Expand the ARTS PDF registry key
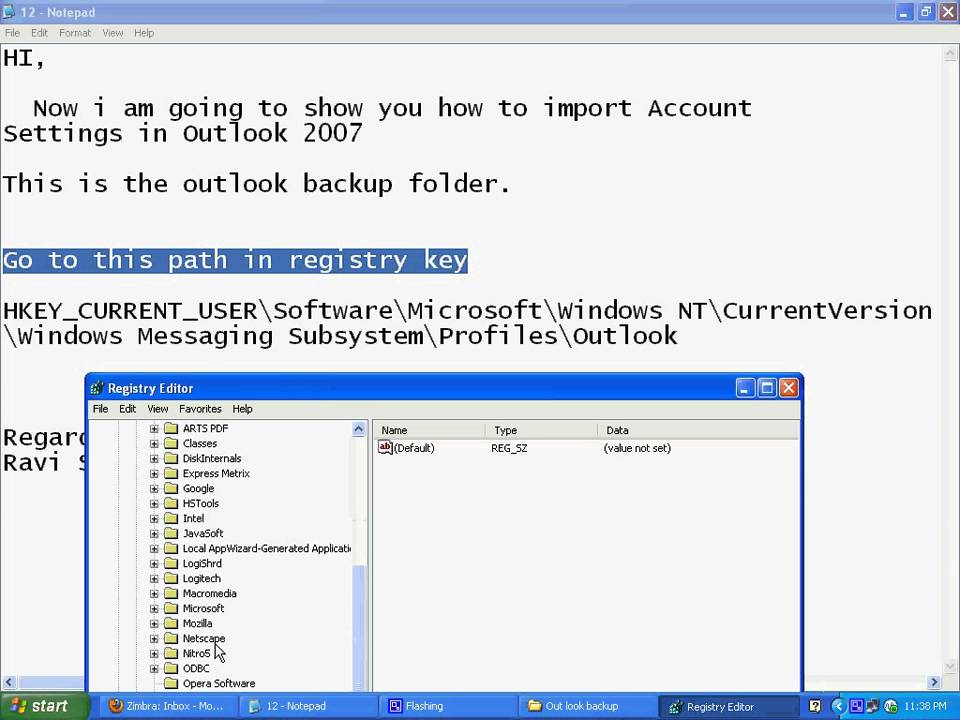The width and height of the screenshot is (960, 720). coord(154,429)
